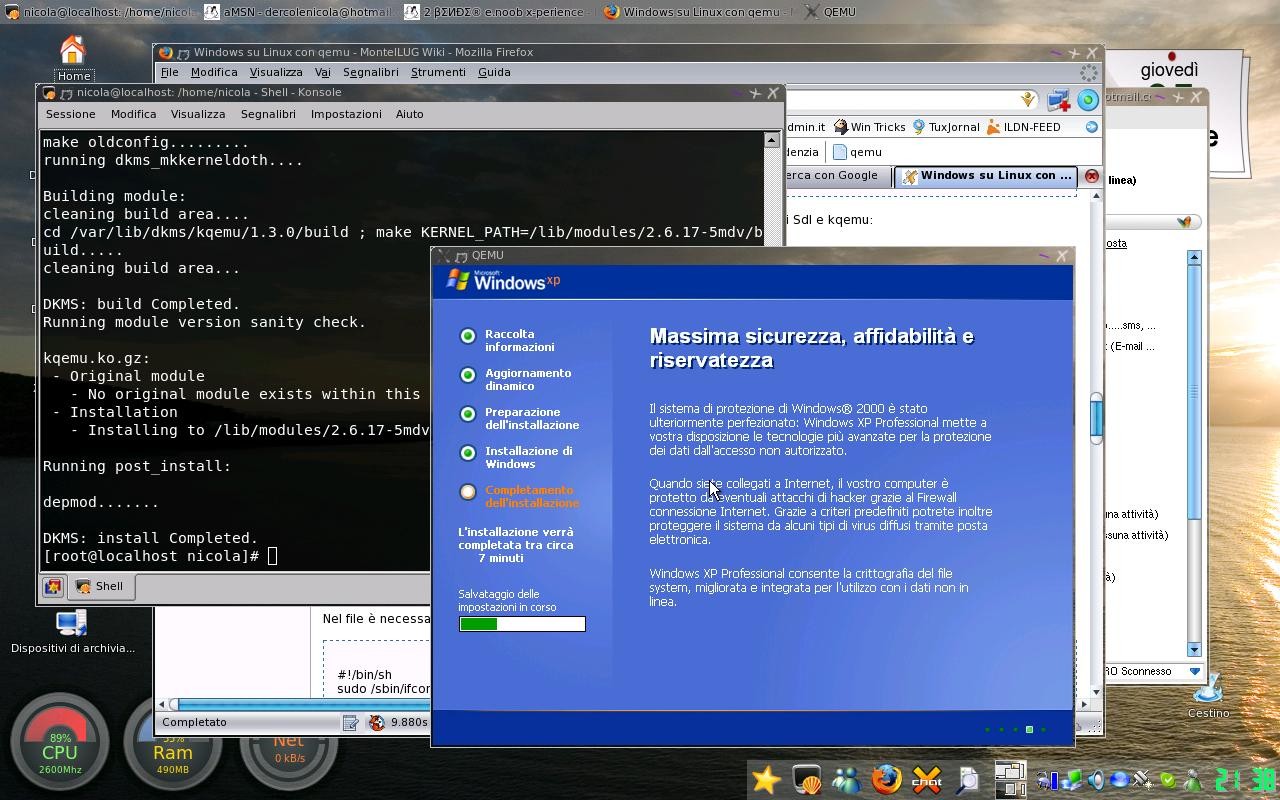Open the ILDN-FEED bookmark
The width and height of the screenshot is (1280, 800).
1023,127
